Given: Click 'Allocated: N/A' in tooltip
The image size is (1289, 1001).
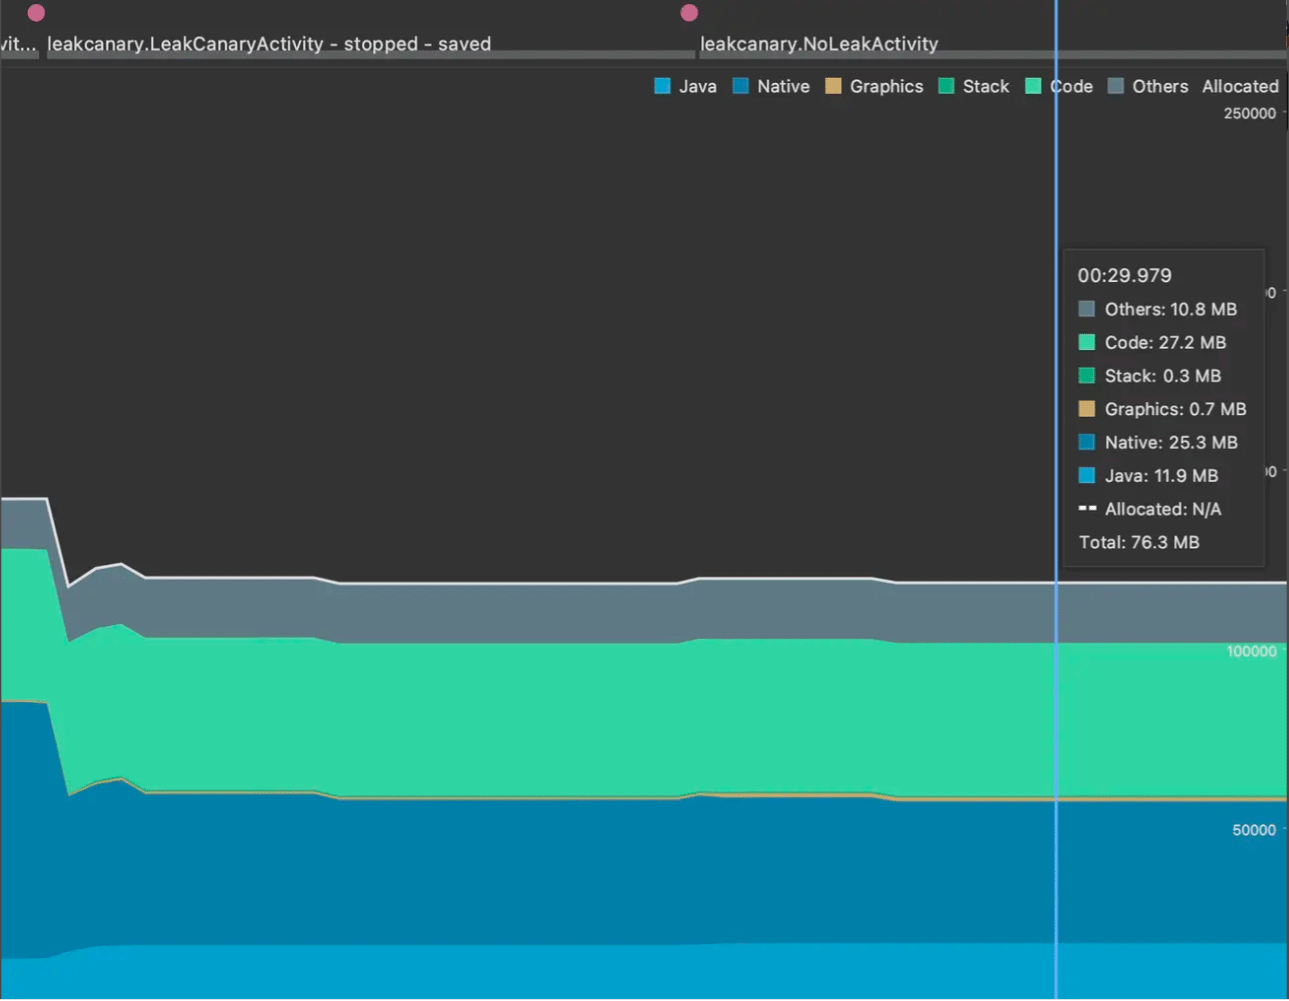Looking at the screenshot, I should (x=1163, y=509).
